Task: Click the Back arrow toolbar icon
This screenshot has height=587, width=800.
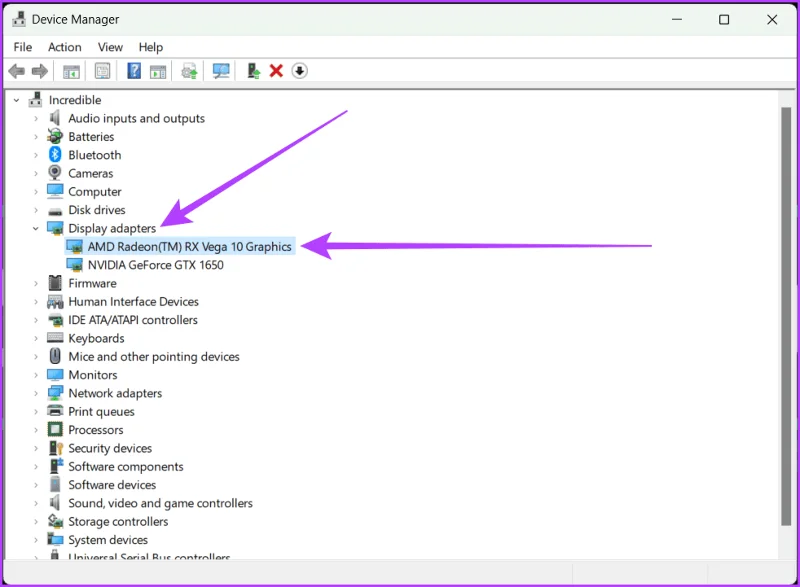Action: (x=17, y=71)
